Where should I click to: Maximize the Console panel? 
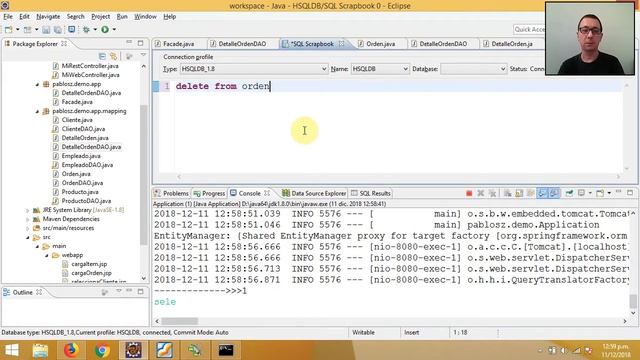[x=630, y=192]
